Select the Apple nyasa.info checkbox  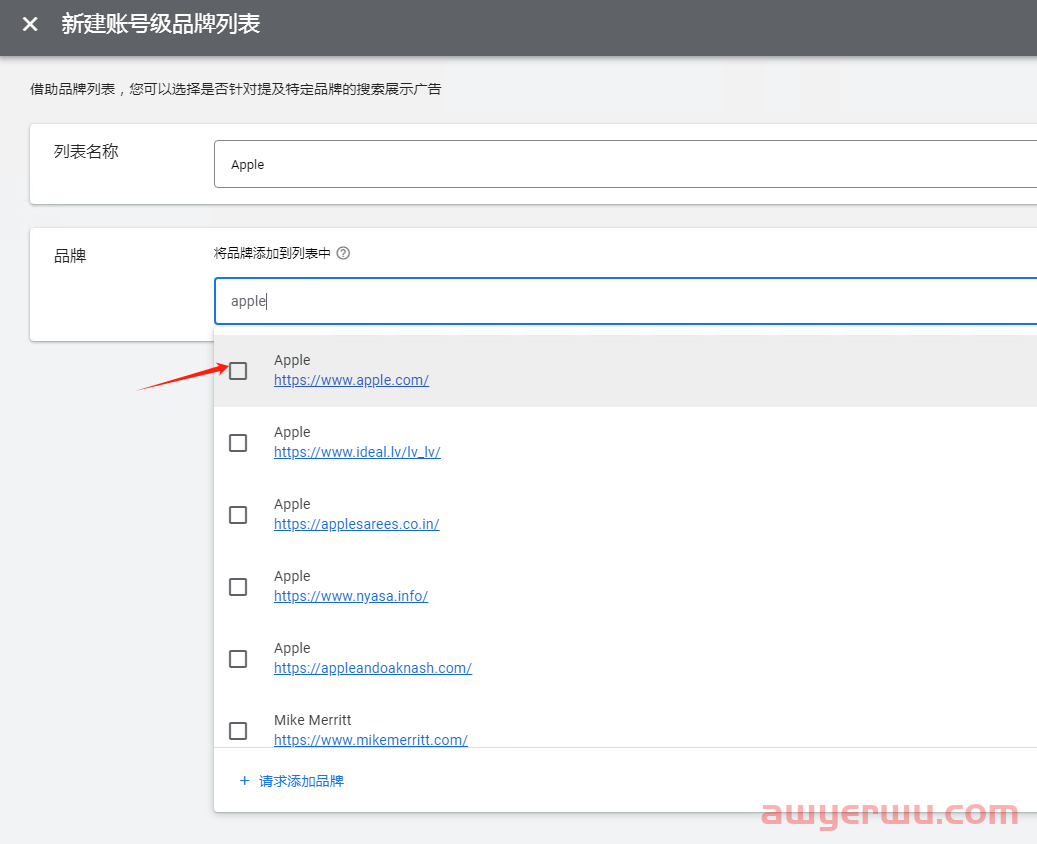click(x=238, y=587)
